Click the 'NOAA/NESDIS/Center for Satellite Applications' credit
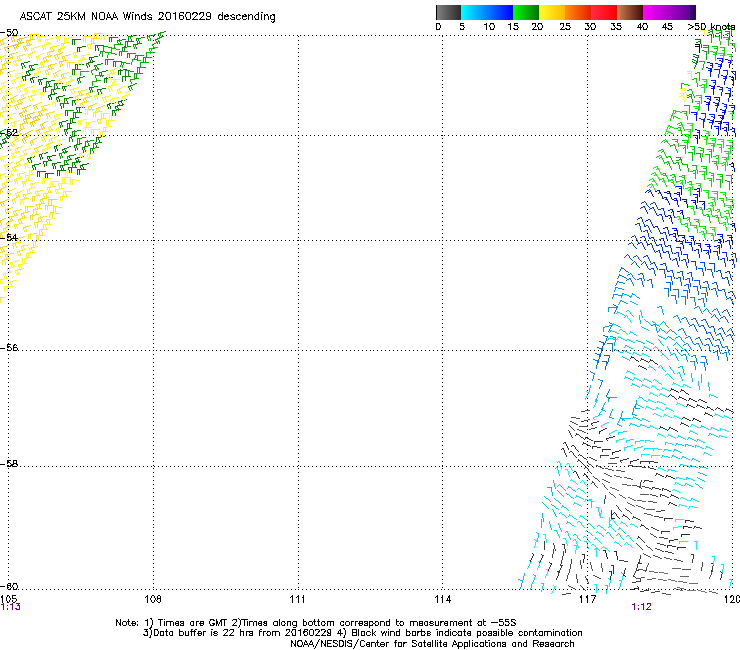 point(432,644)
